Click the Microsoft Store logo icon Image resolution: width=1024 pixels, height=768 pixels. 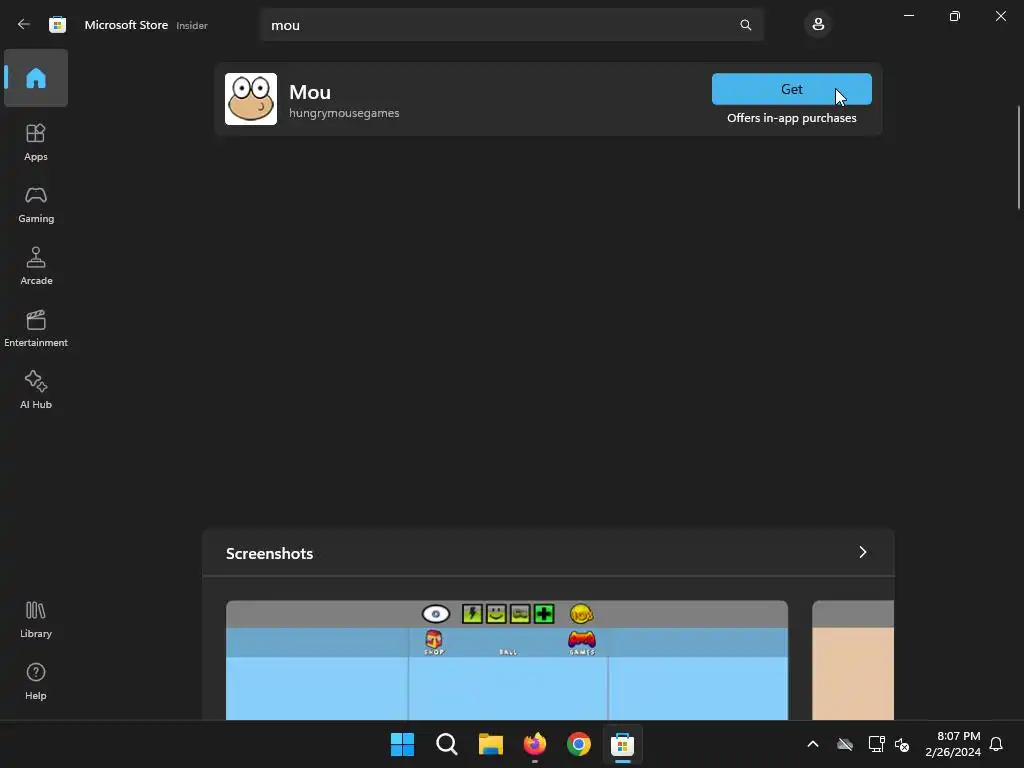(x=57, y=25)
